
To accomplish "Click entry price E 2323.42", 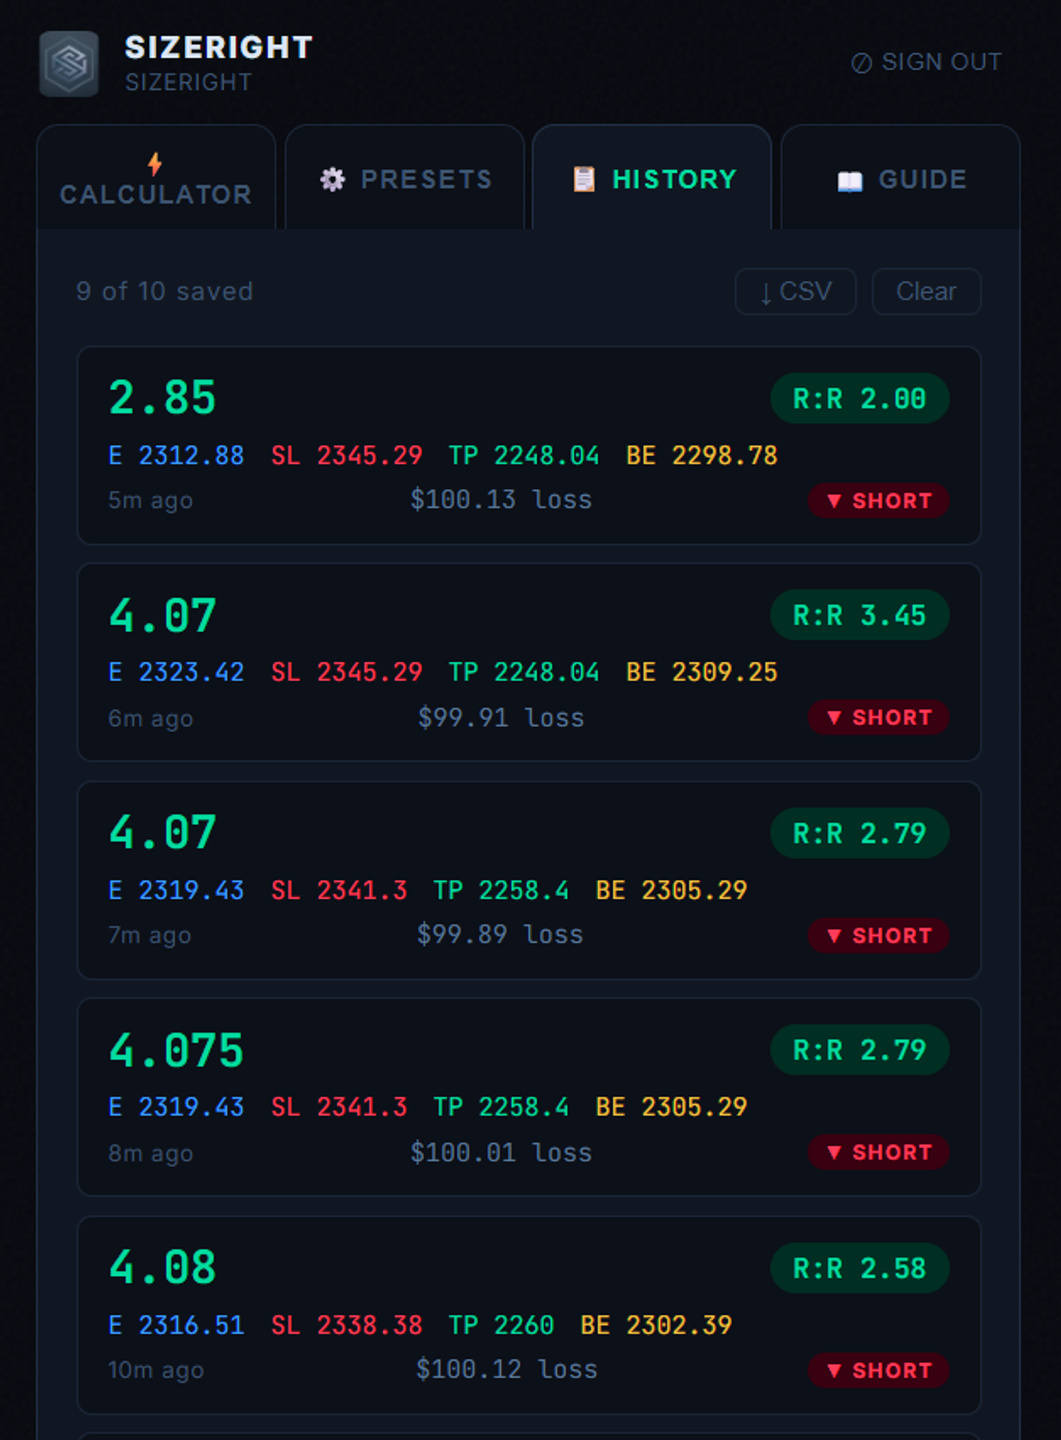I will [176, 672].
